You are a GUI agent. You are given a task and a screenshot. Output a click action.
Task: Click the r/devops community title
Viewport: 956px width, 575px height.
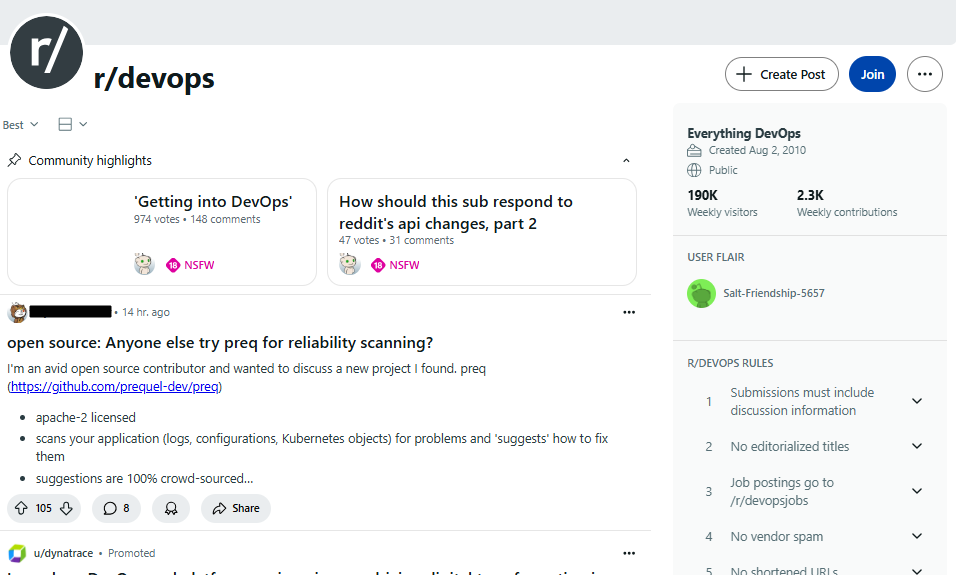pos(154,78)
